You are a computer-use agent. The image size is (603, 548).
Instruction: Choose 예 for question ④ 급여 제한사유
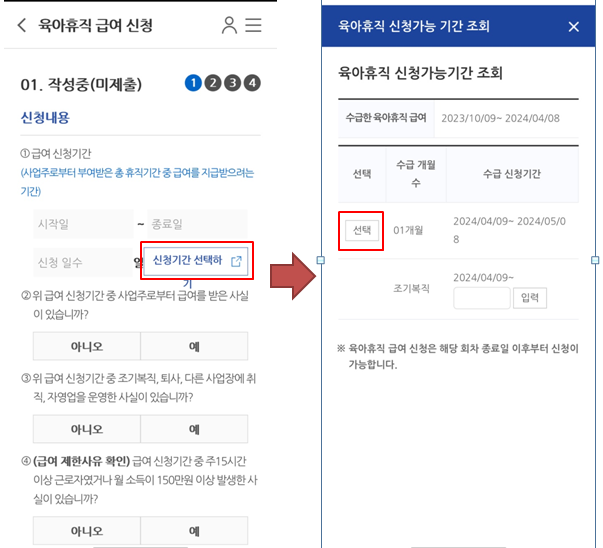point(194,531)
